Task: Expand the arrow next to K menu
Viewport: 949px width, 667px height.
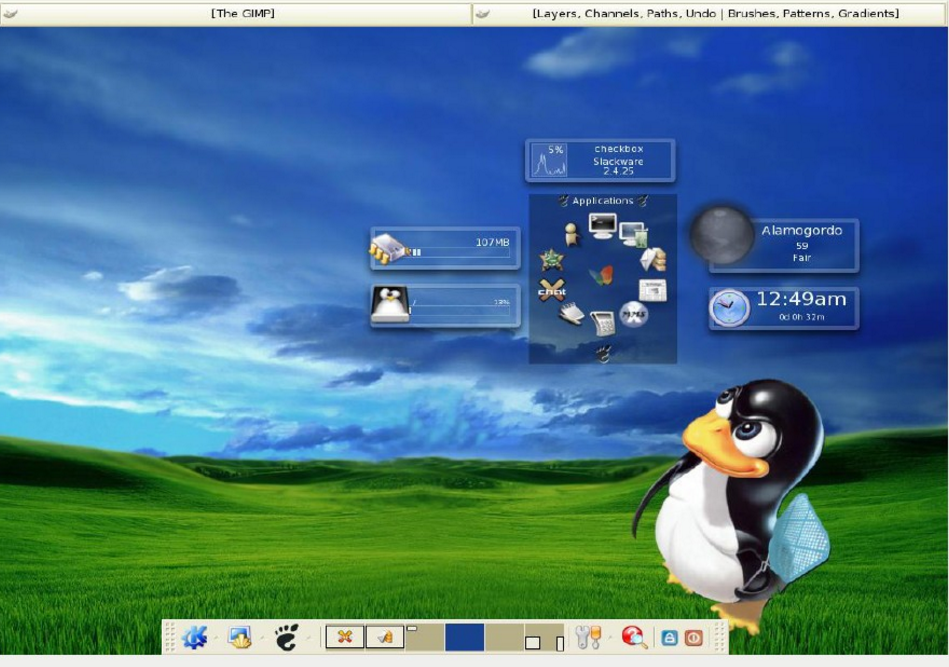Action: [x=216, y=637]
